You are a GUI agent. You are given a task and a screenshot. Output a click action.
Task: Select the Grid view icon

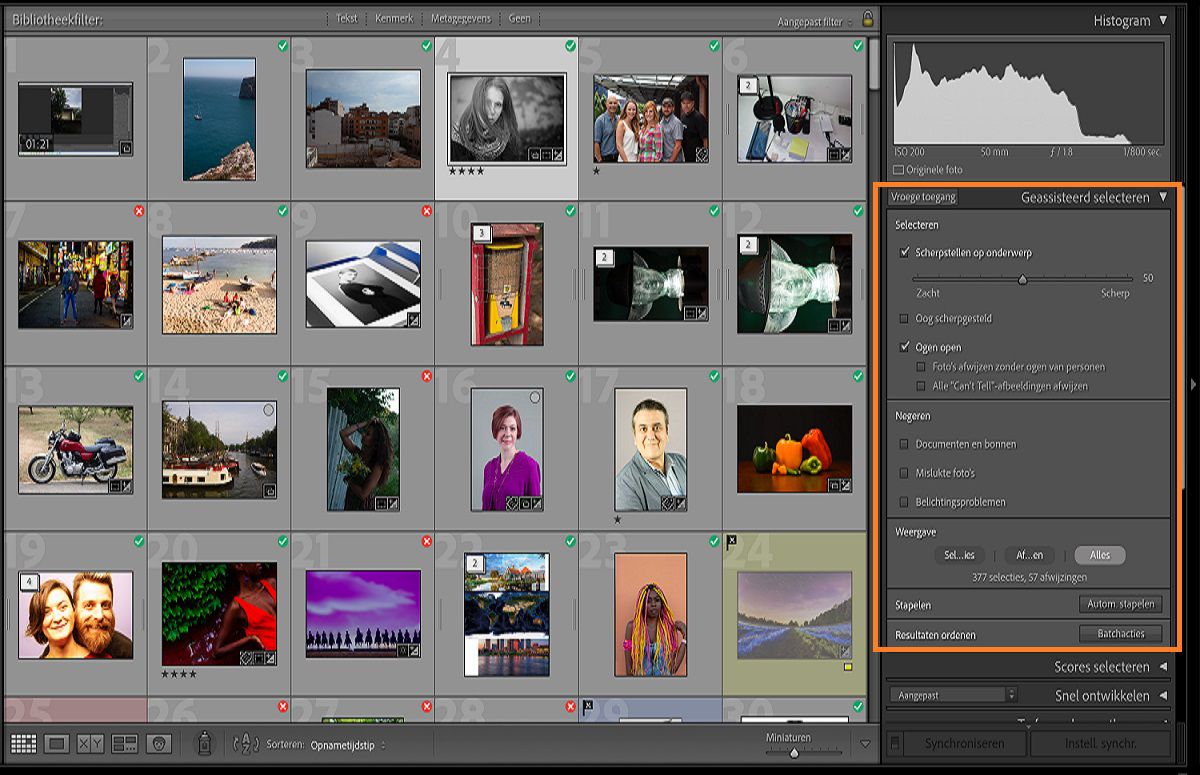click(x=23, y=742)
